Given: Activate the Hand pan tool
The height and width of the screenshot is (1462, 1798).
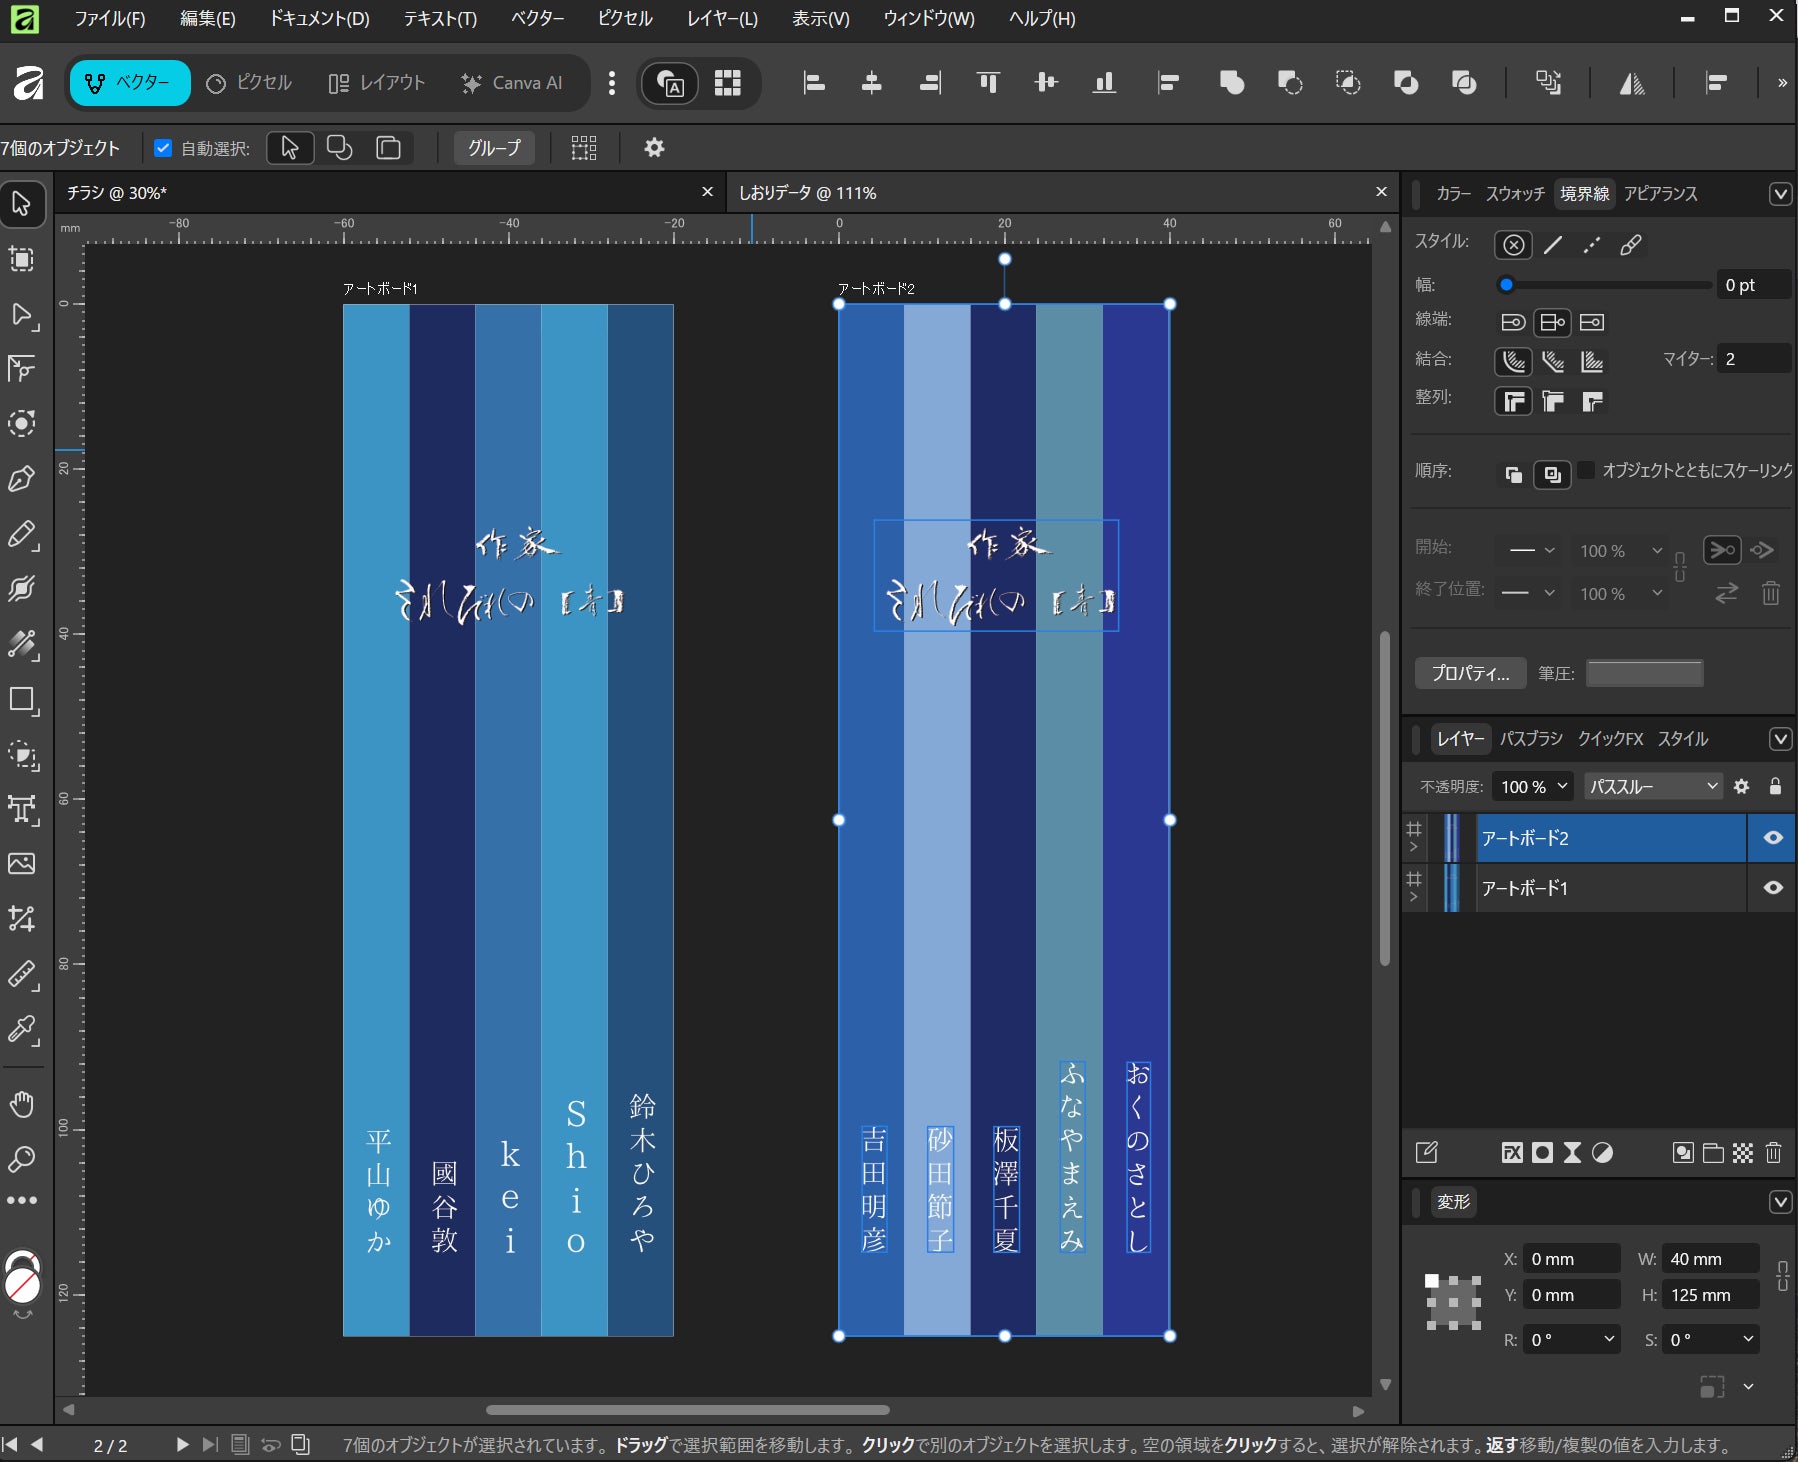Looking at the screenshot, I should pyautogui.click(x=21, y=1104).
